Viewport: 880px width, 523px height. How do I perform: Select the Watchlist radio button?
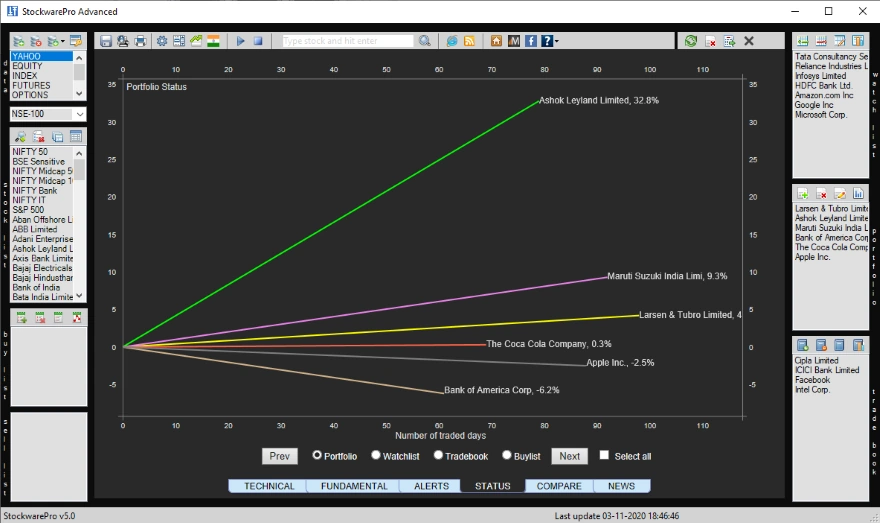376,455
